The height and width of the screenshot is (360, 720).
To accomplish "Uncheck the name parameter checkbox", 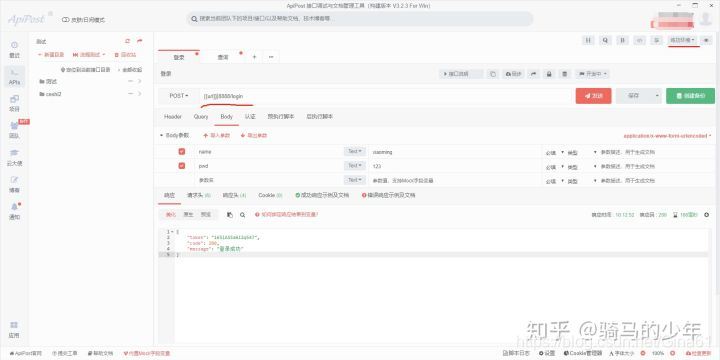I will pos(182,152).
